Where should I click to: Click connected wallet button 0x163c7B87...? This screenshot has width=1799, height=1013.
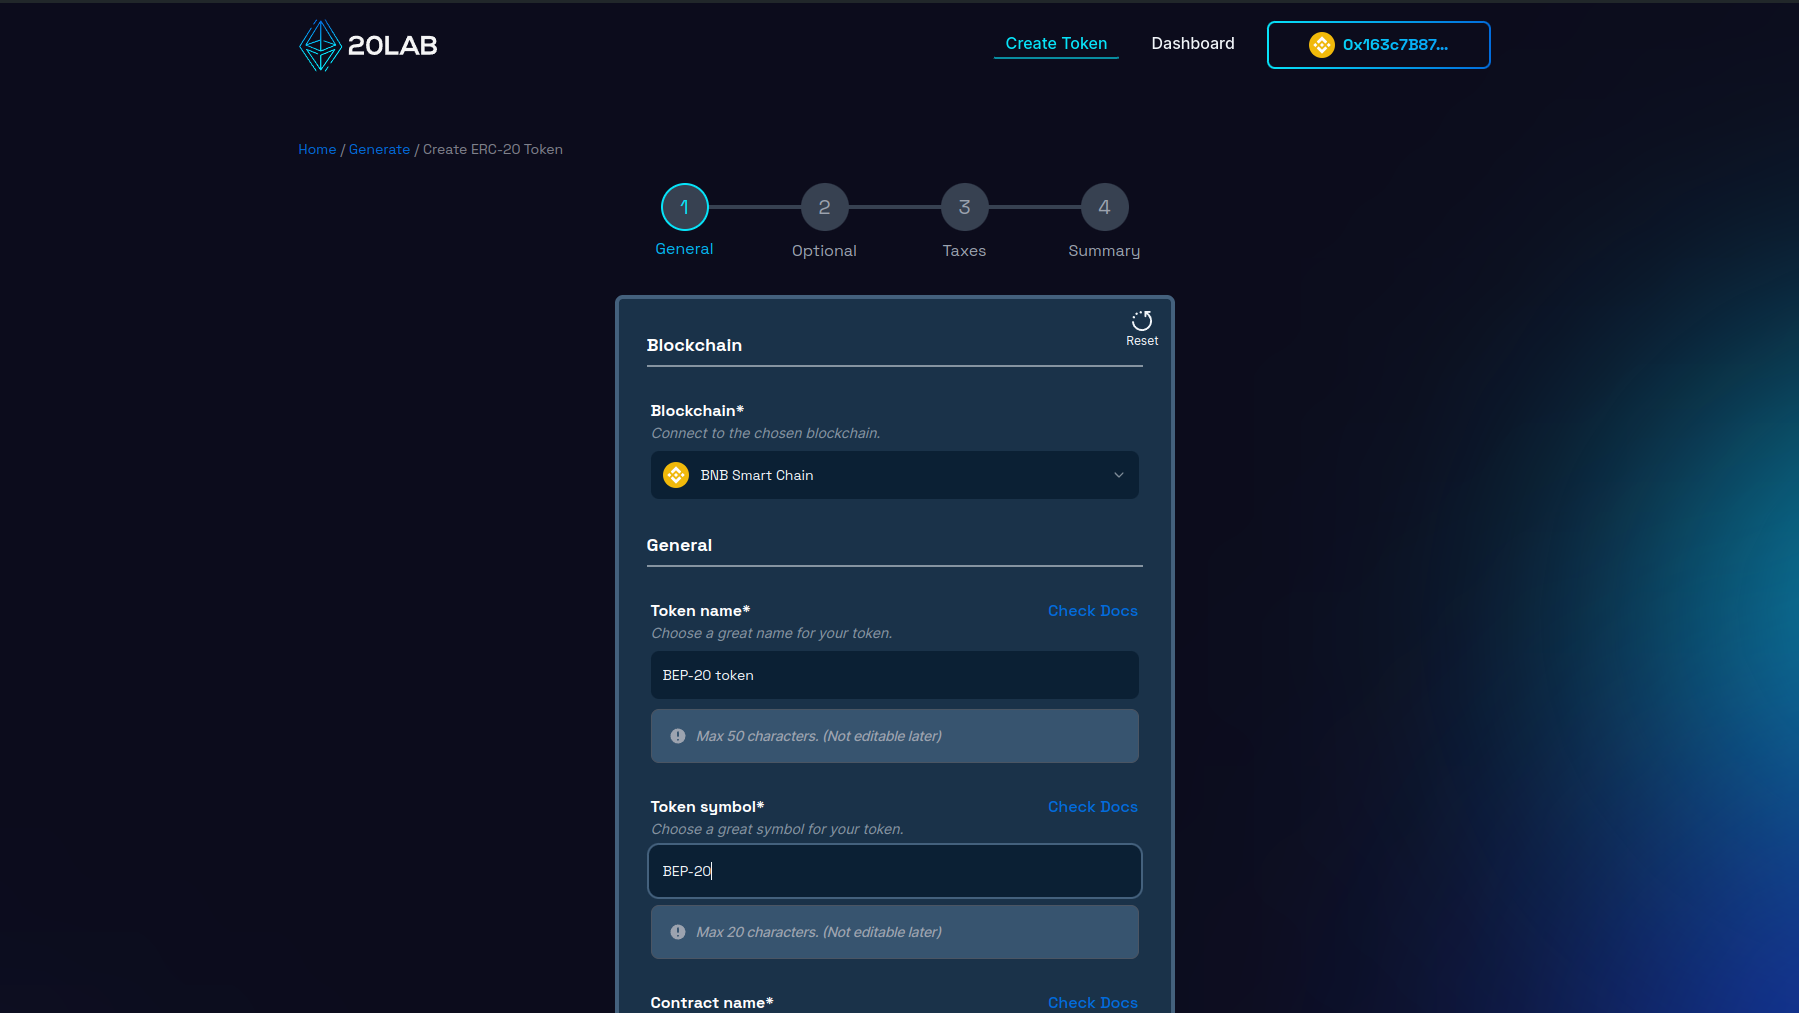[1378, 45]
